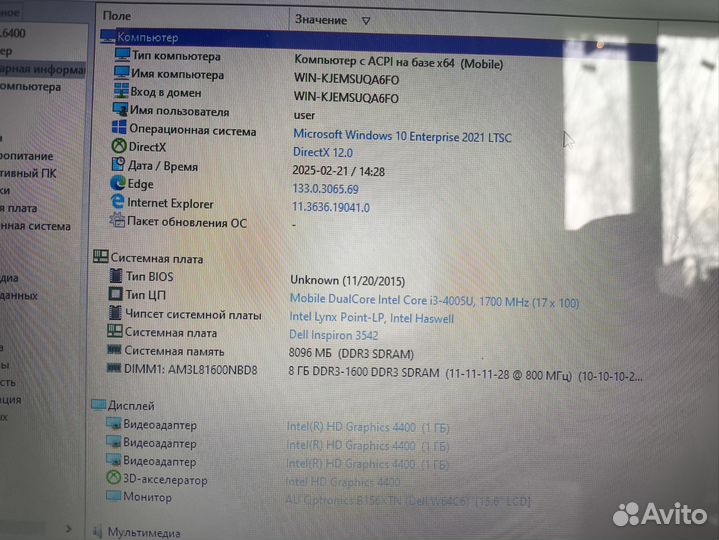Click the speaker icon beside Мультимедиа
The width and height of the screenshot is (719, 540).
coord(97,532)
